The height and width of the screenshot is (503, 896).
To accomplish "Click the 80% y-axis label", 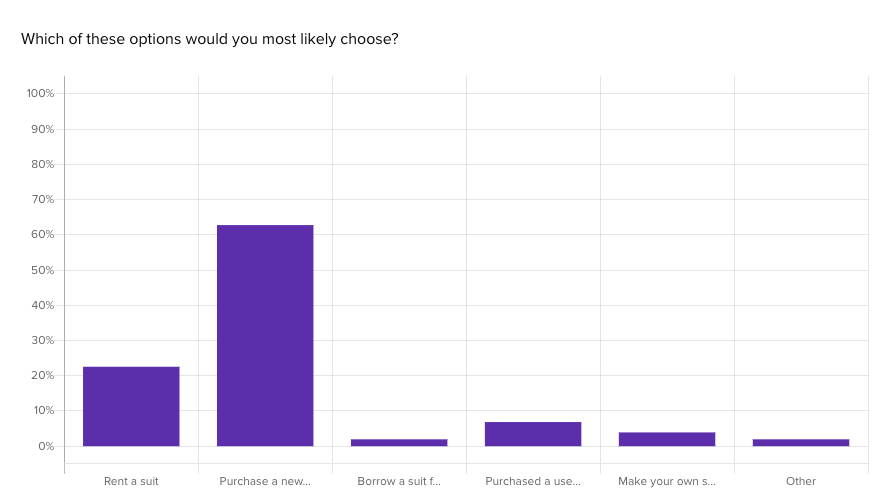I will (42, 164).
